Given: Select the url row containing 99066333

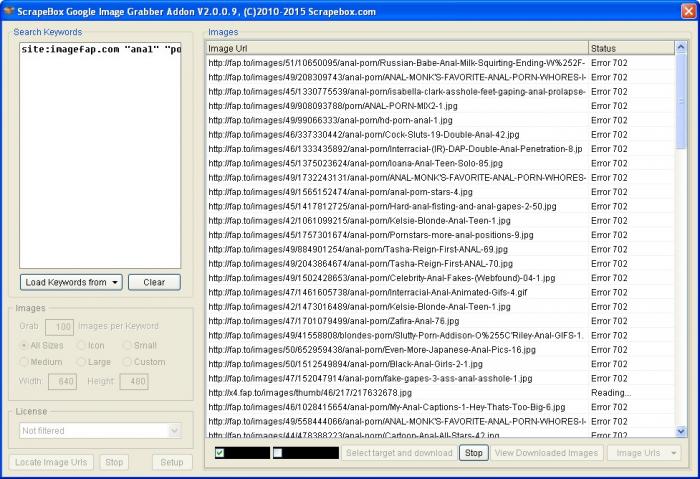Looking at the screenshot, I should pos(440,120).
